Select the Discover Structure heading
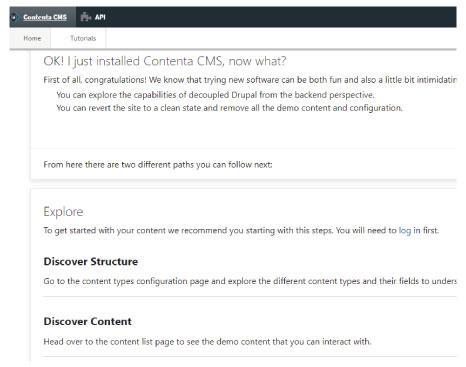Viewport: 466px width, 367px height. click(91, 262)
